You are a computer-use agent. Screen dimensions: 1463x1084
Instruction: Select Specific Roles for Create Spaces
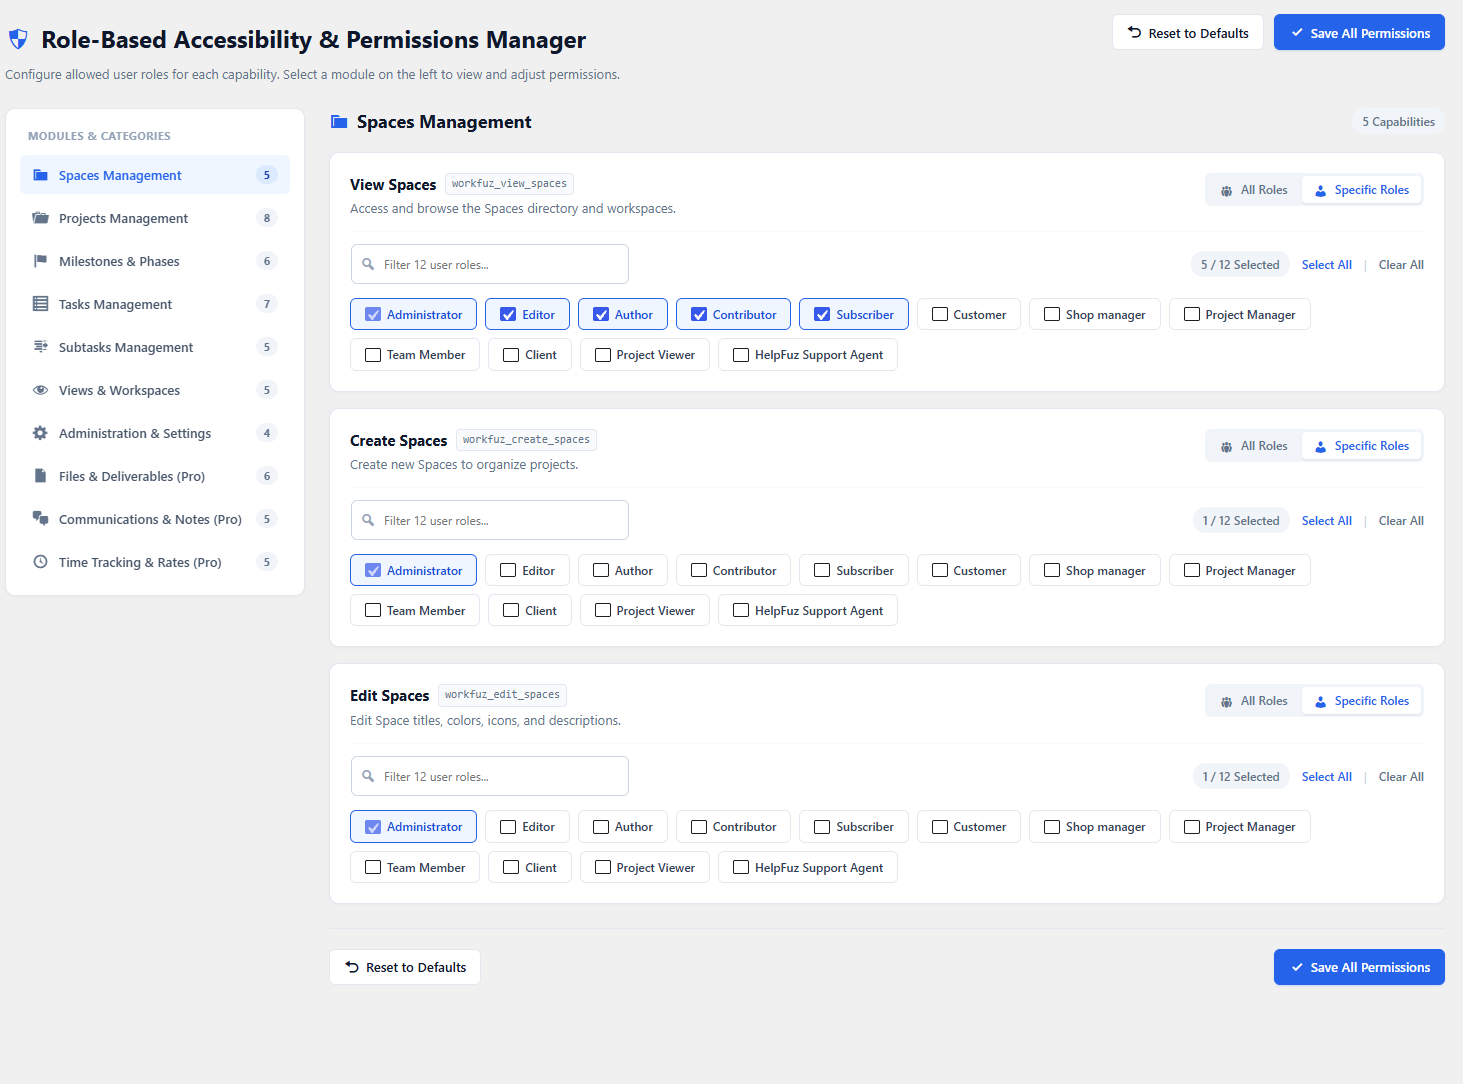click(1362, 446)
